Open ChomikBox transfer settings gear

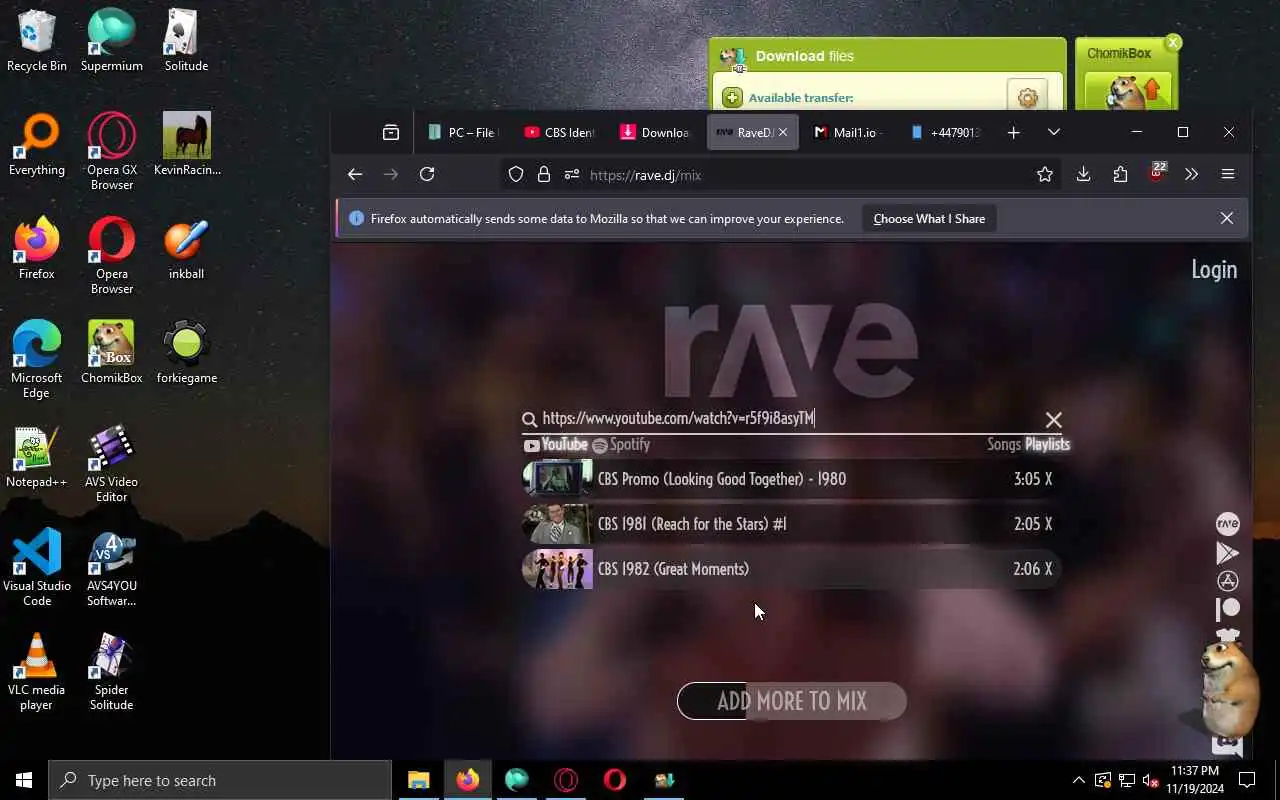[1027, 97]
